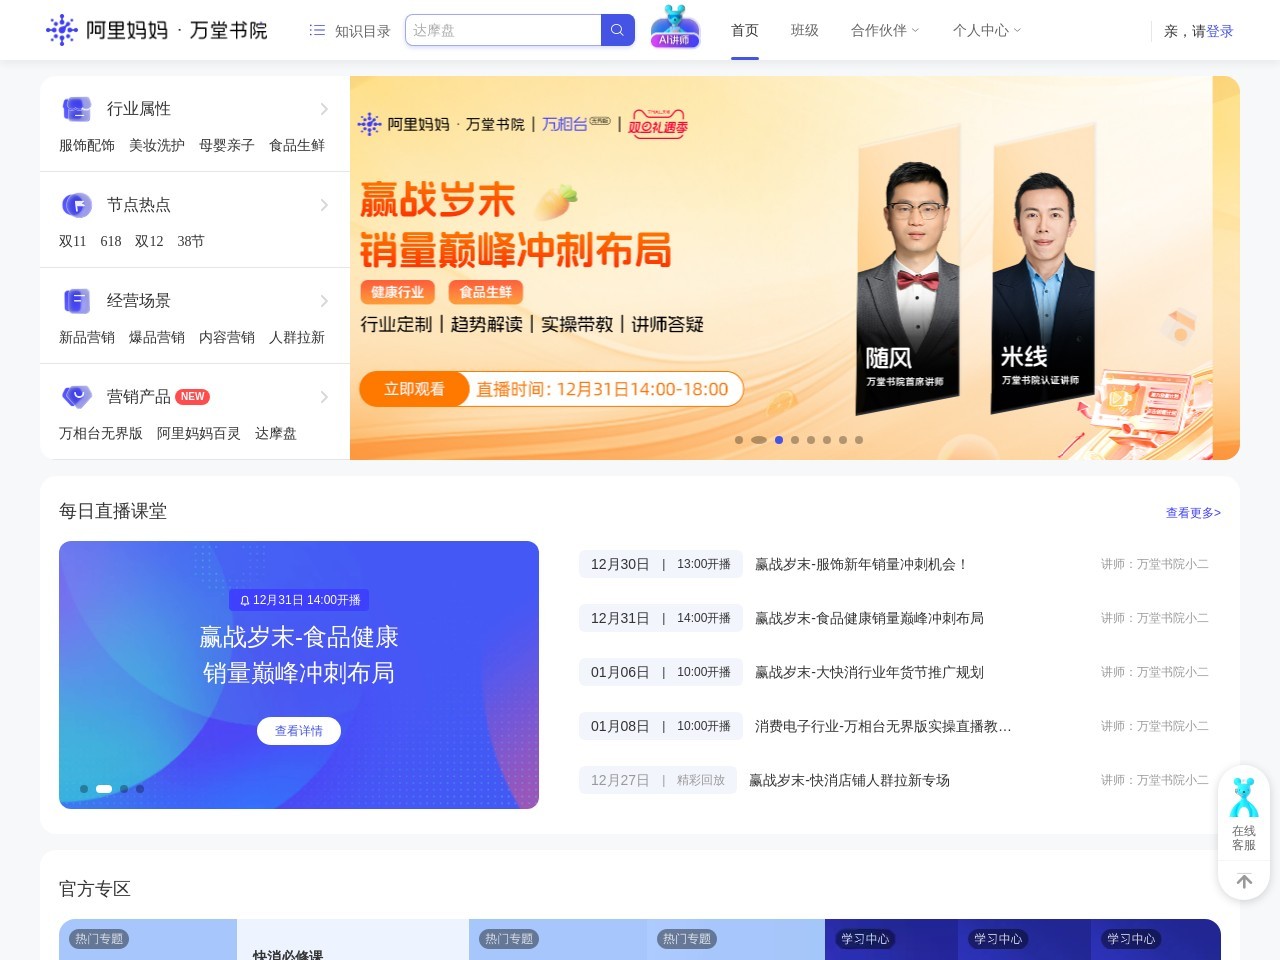Expand the 经营场景 category arrow
The image size is (1280, 960).
[324, 301]
